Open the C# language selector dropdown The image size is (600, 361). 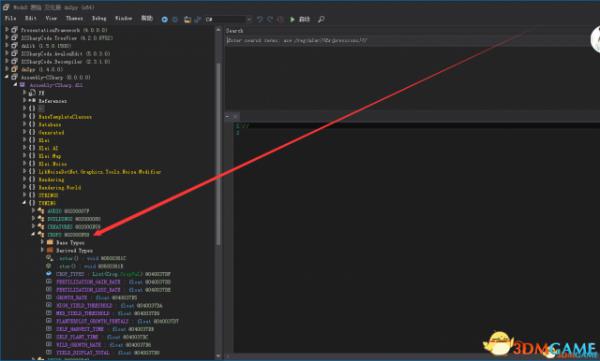(229, 19)
